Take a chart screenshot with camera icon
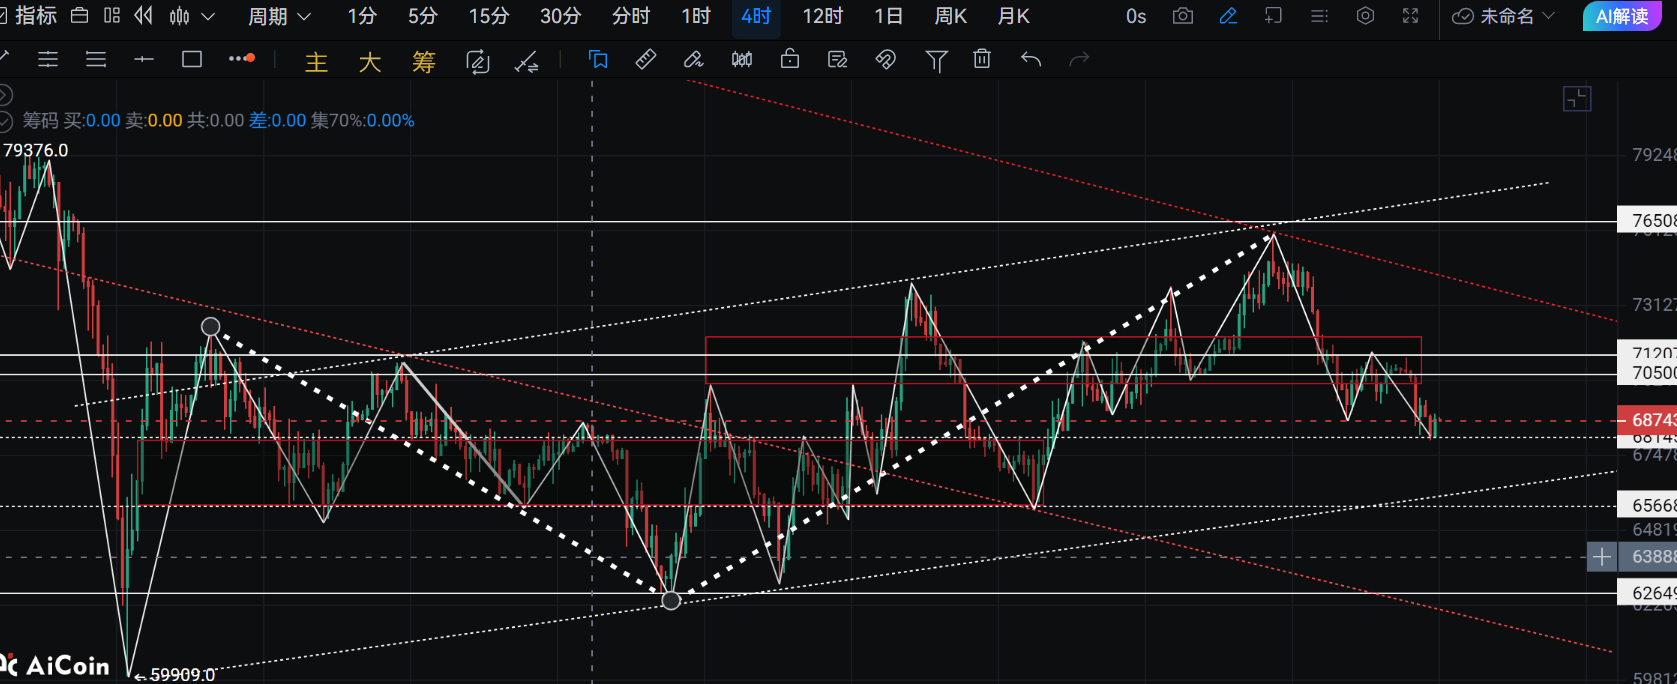Image resolution: width=1677 pixels, height=684 pixels. click(x=1183, y=16)
